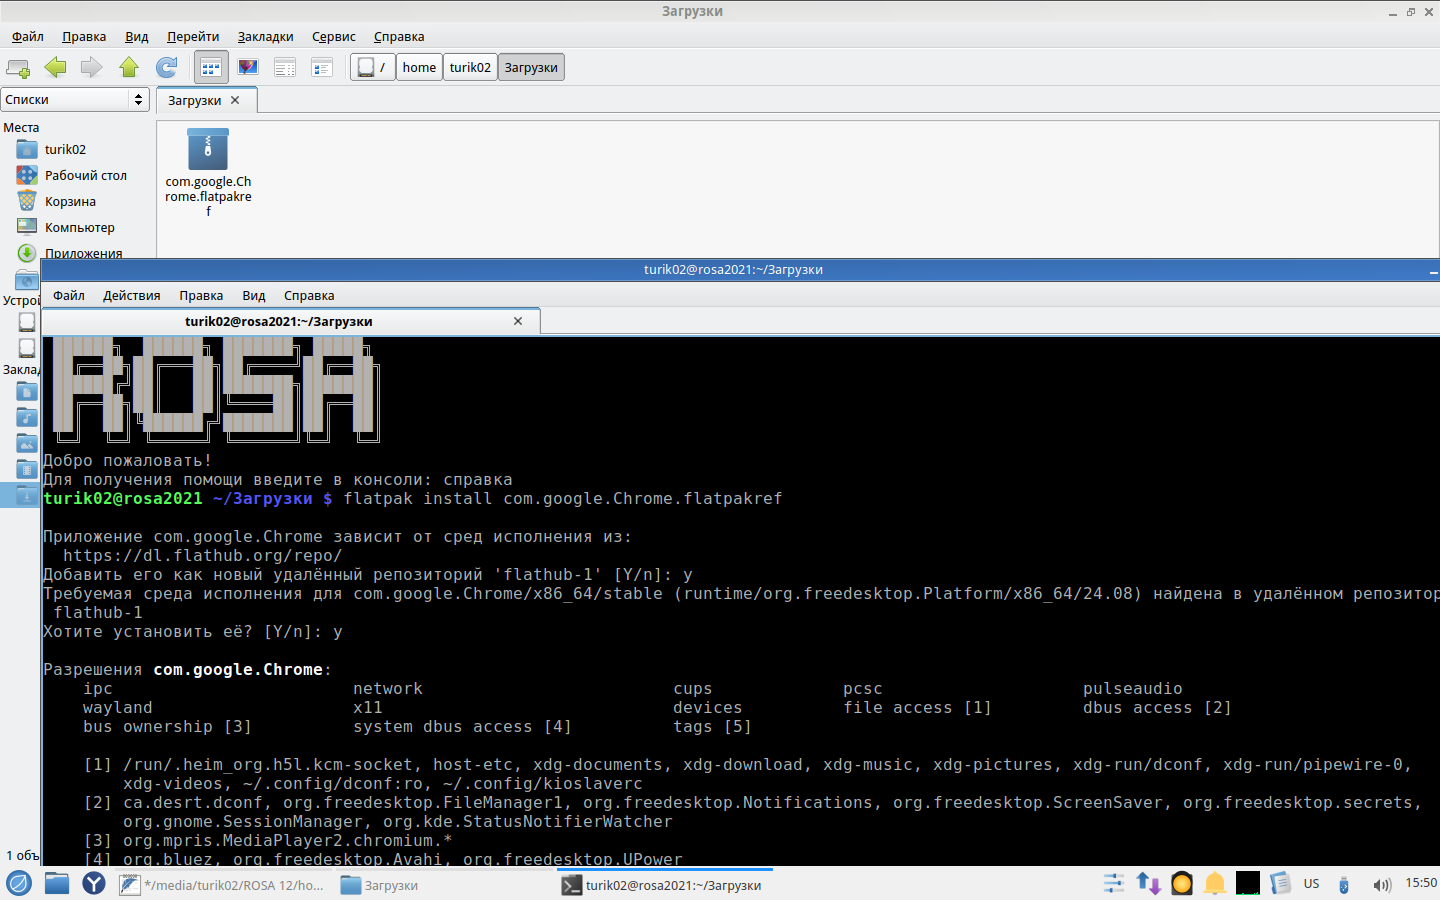Image resolution: width=1440 pixels, height=900 pixels.
Task: Open 'Компьютер' in the sidebar
Action: pyautogui.click(x=79, y=228)
